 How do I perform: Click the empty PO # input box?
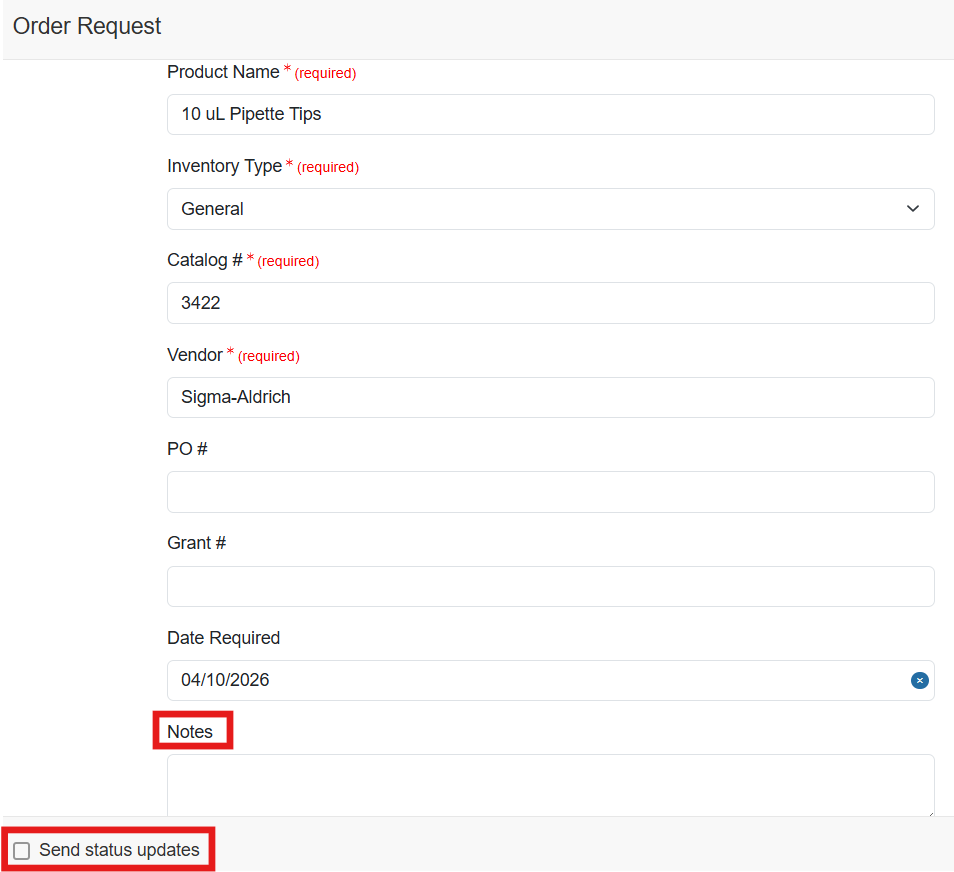550,492
